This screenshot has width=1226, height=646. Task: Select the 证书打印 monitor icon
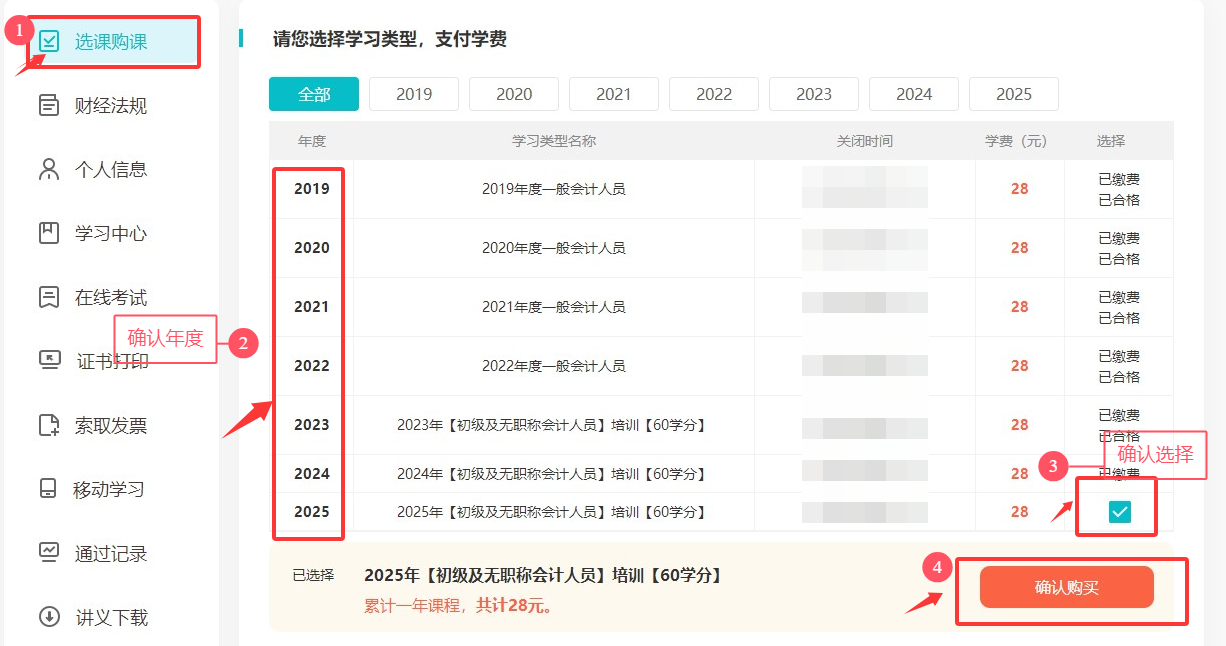click(x=48, y=361)
